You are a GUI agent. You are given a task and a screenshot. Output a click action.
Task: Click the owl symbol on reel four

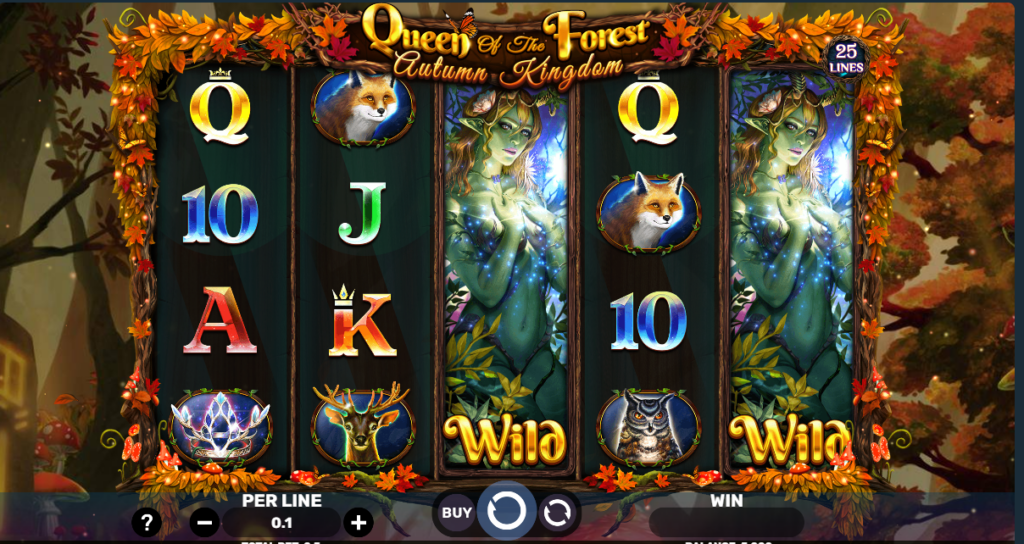(x=648, y=428)
